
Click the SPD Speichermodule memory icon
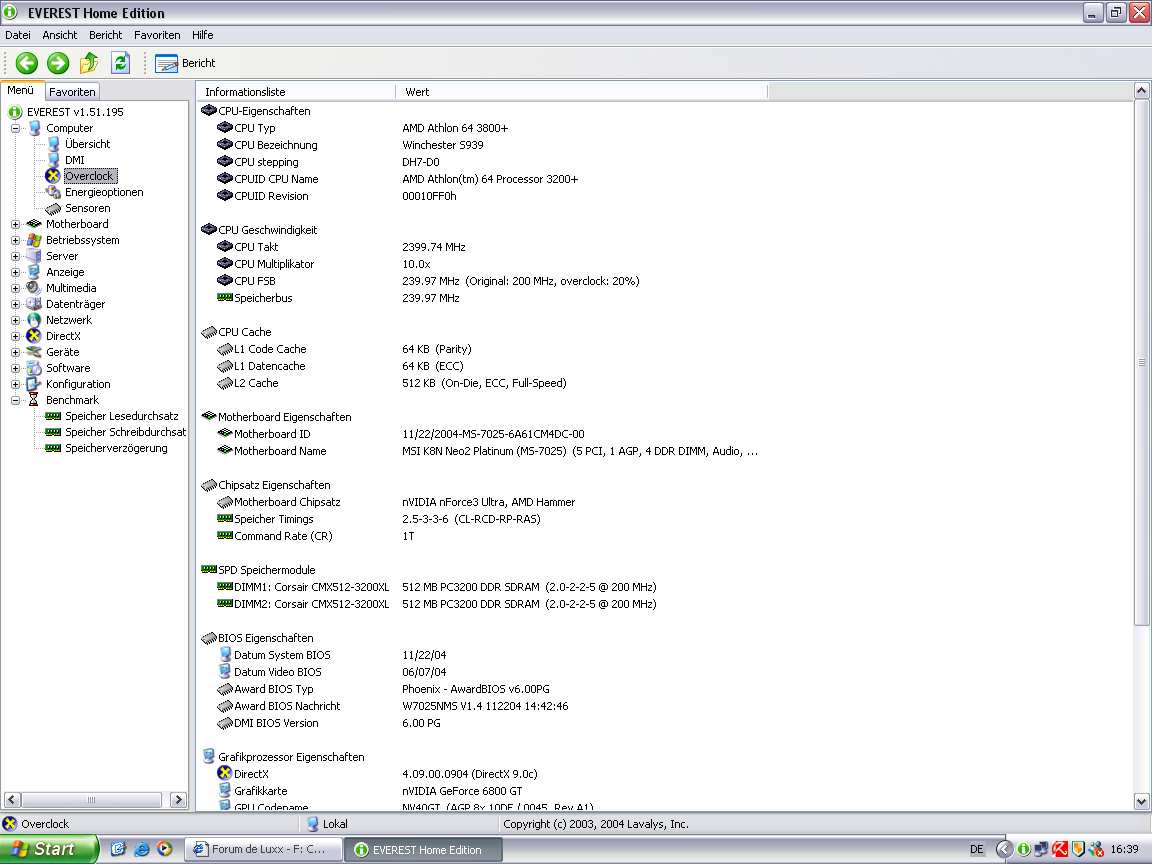(x=209, y=569)
